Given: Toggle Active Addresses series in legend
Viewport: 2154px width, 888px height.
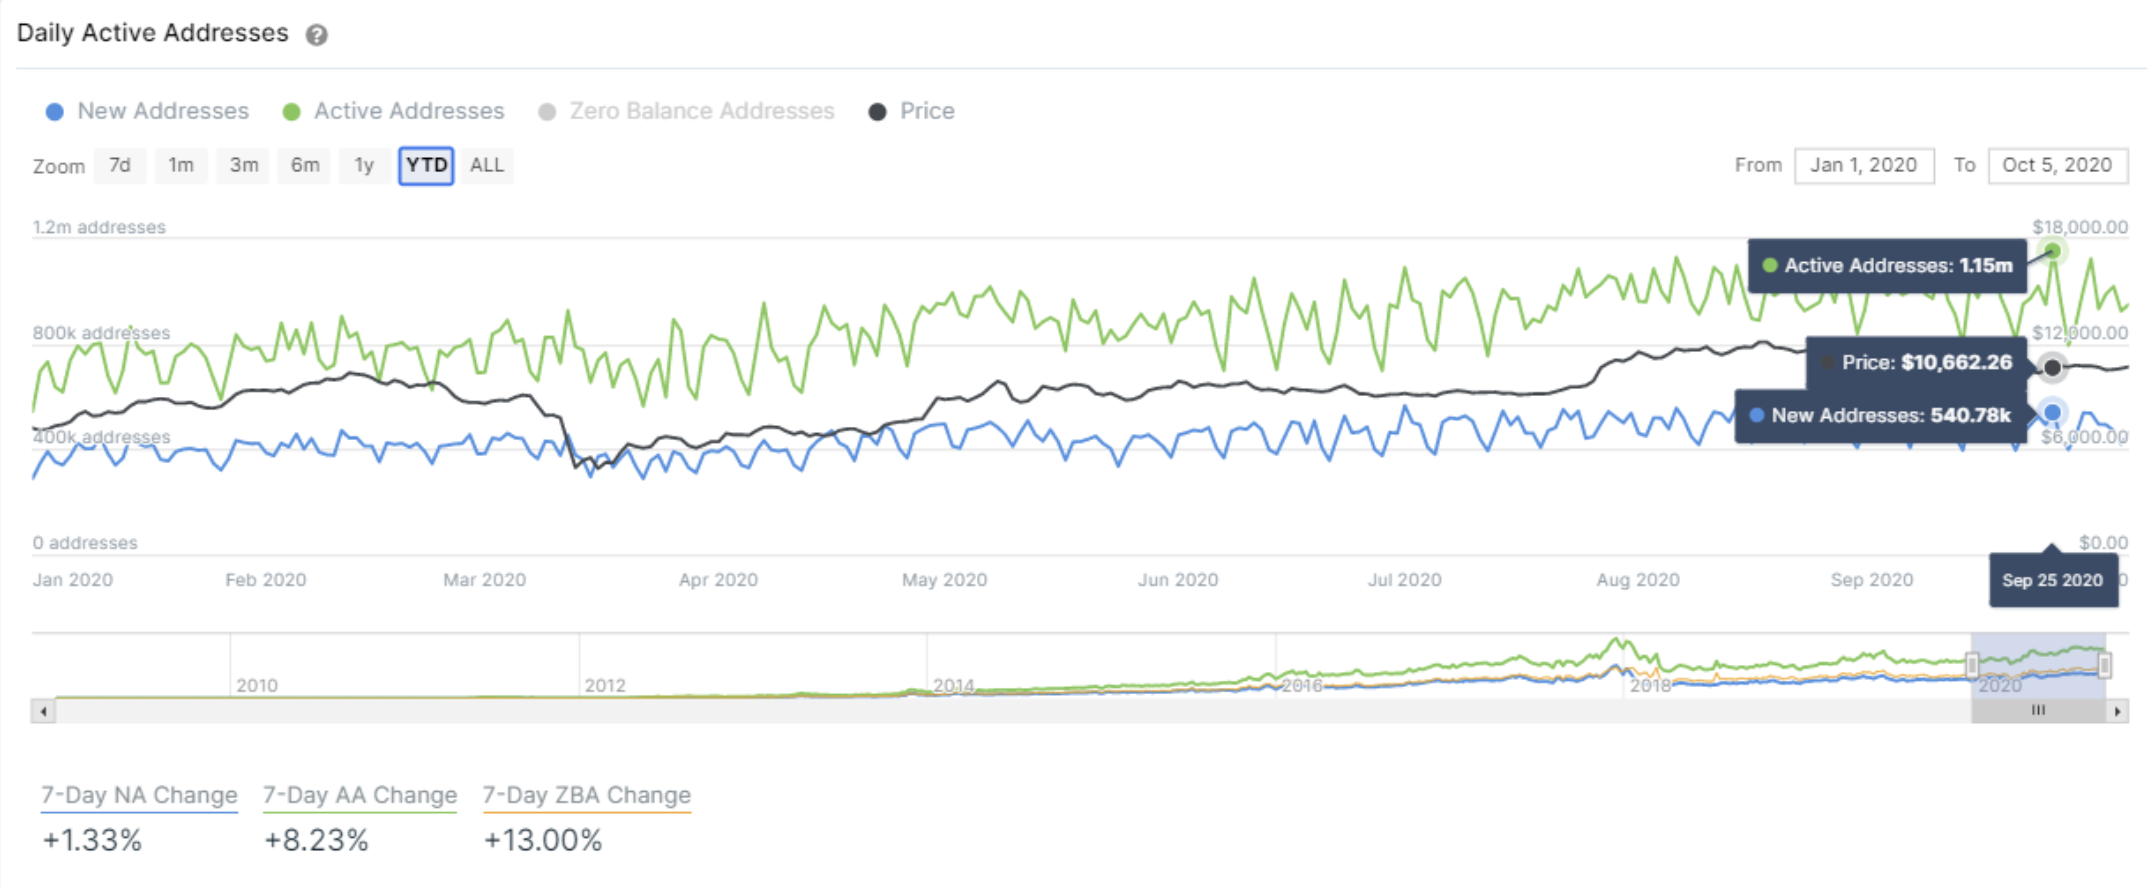Looking at the screenshot, I should pyautogui.click(x=394, y=111).
